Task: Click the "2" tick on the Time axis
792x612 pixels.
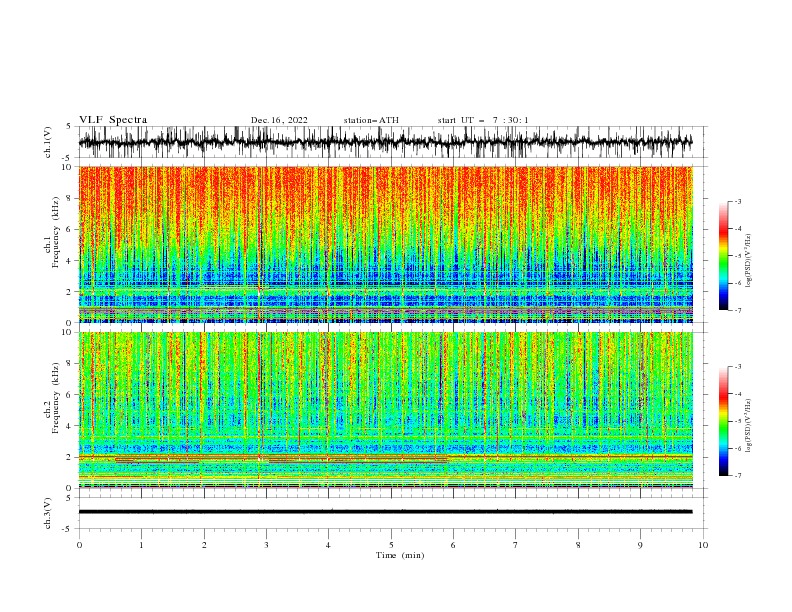Action: [x=204, y=545]
